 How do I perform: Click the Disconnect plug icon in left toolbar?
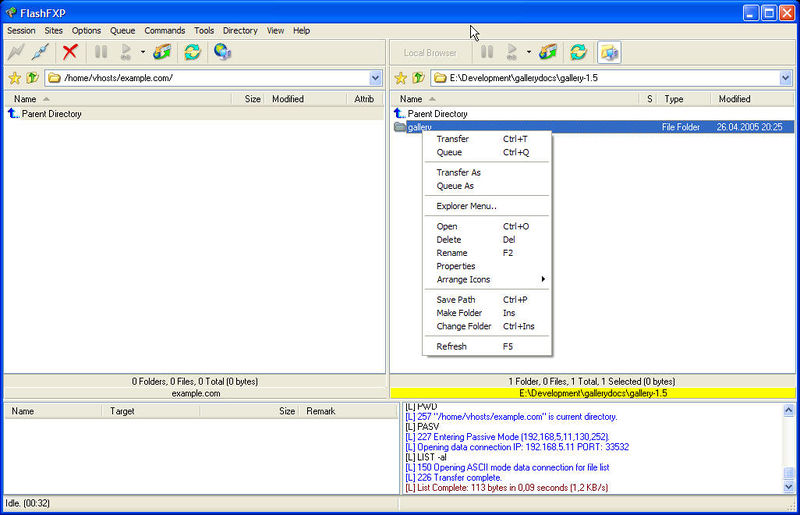[40, 52]
